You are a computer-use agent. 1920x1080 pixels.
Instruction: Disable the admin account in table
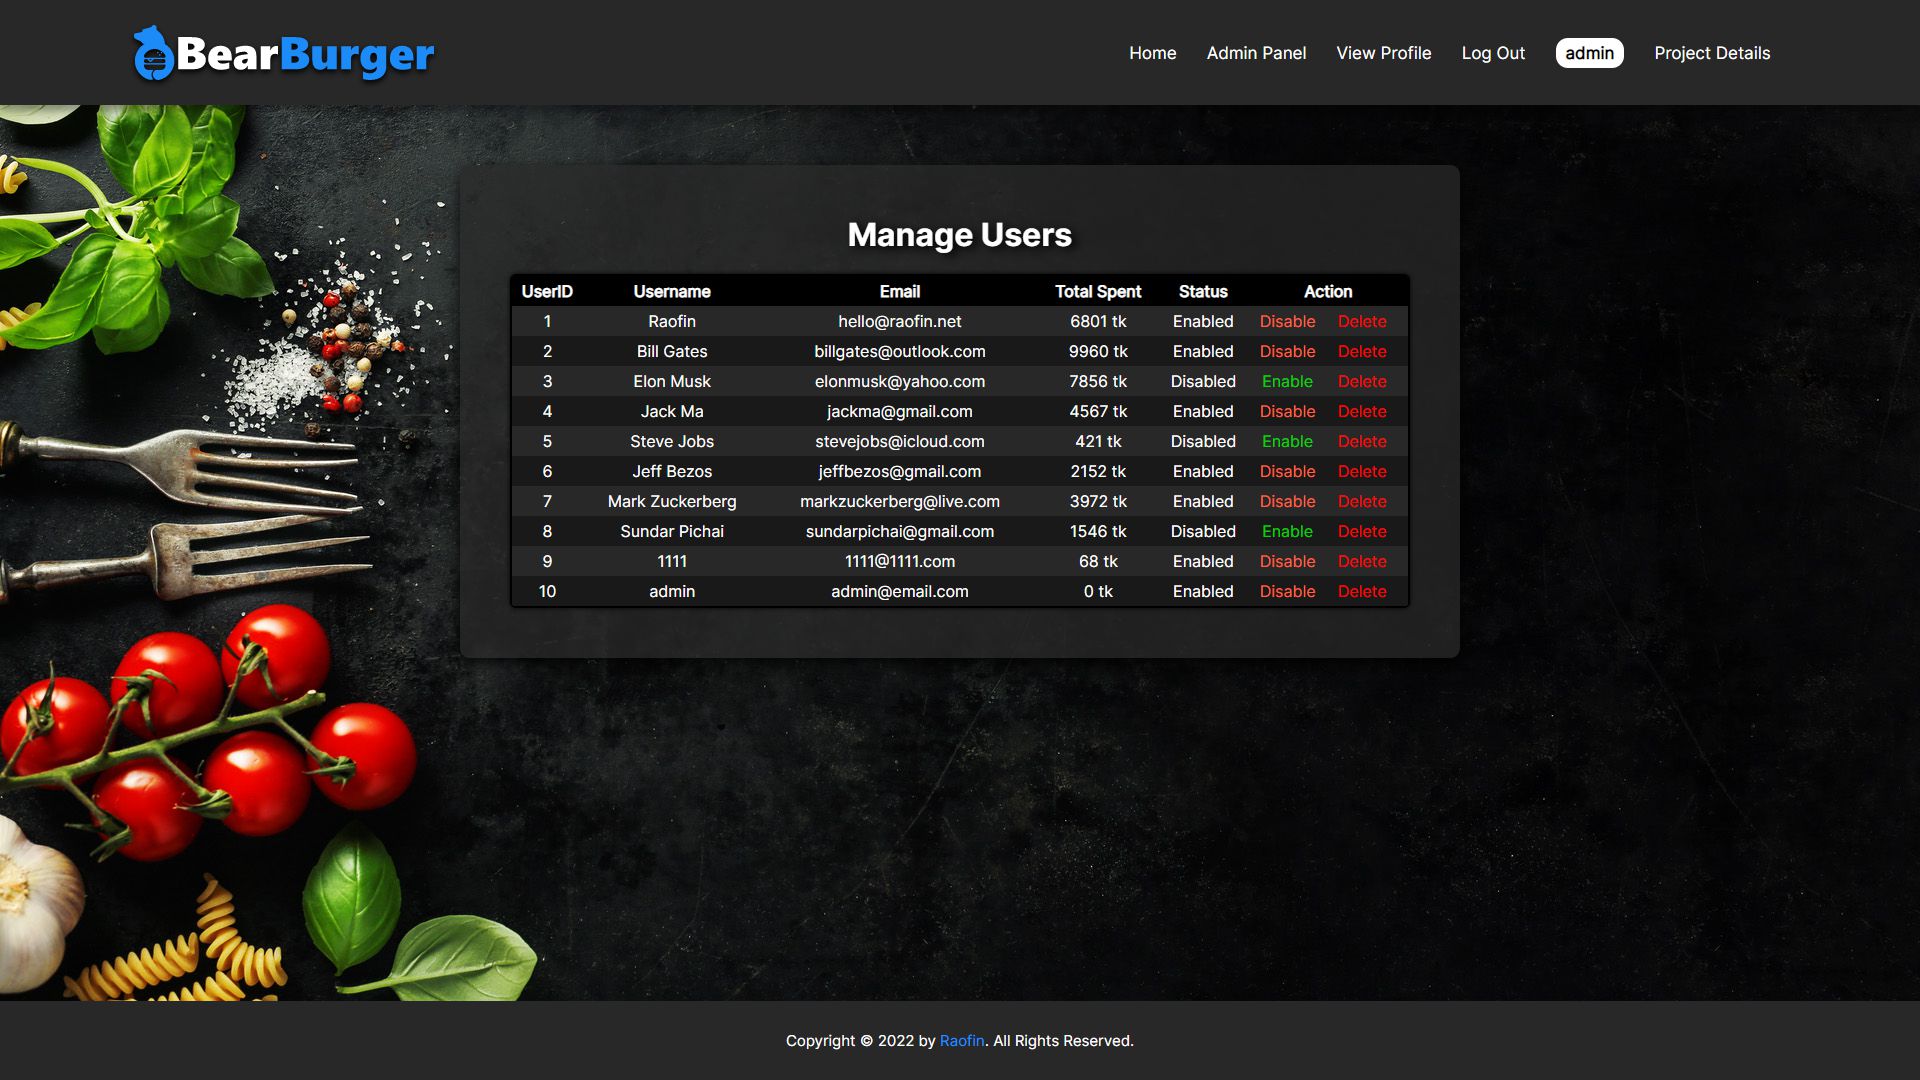point(1287,591)
